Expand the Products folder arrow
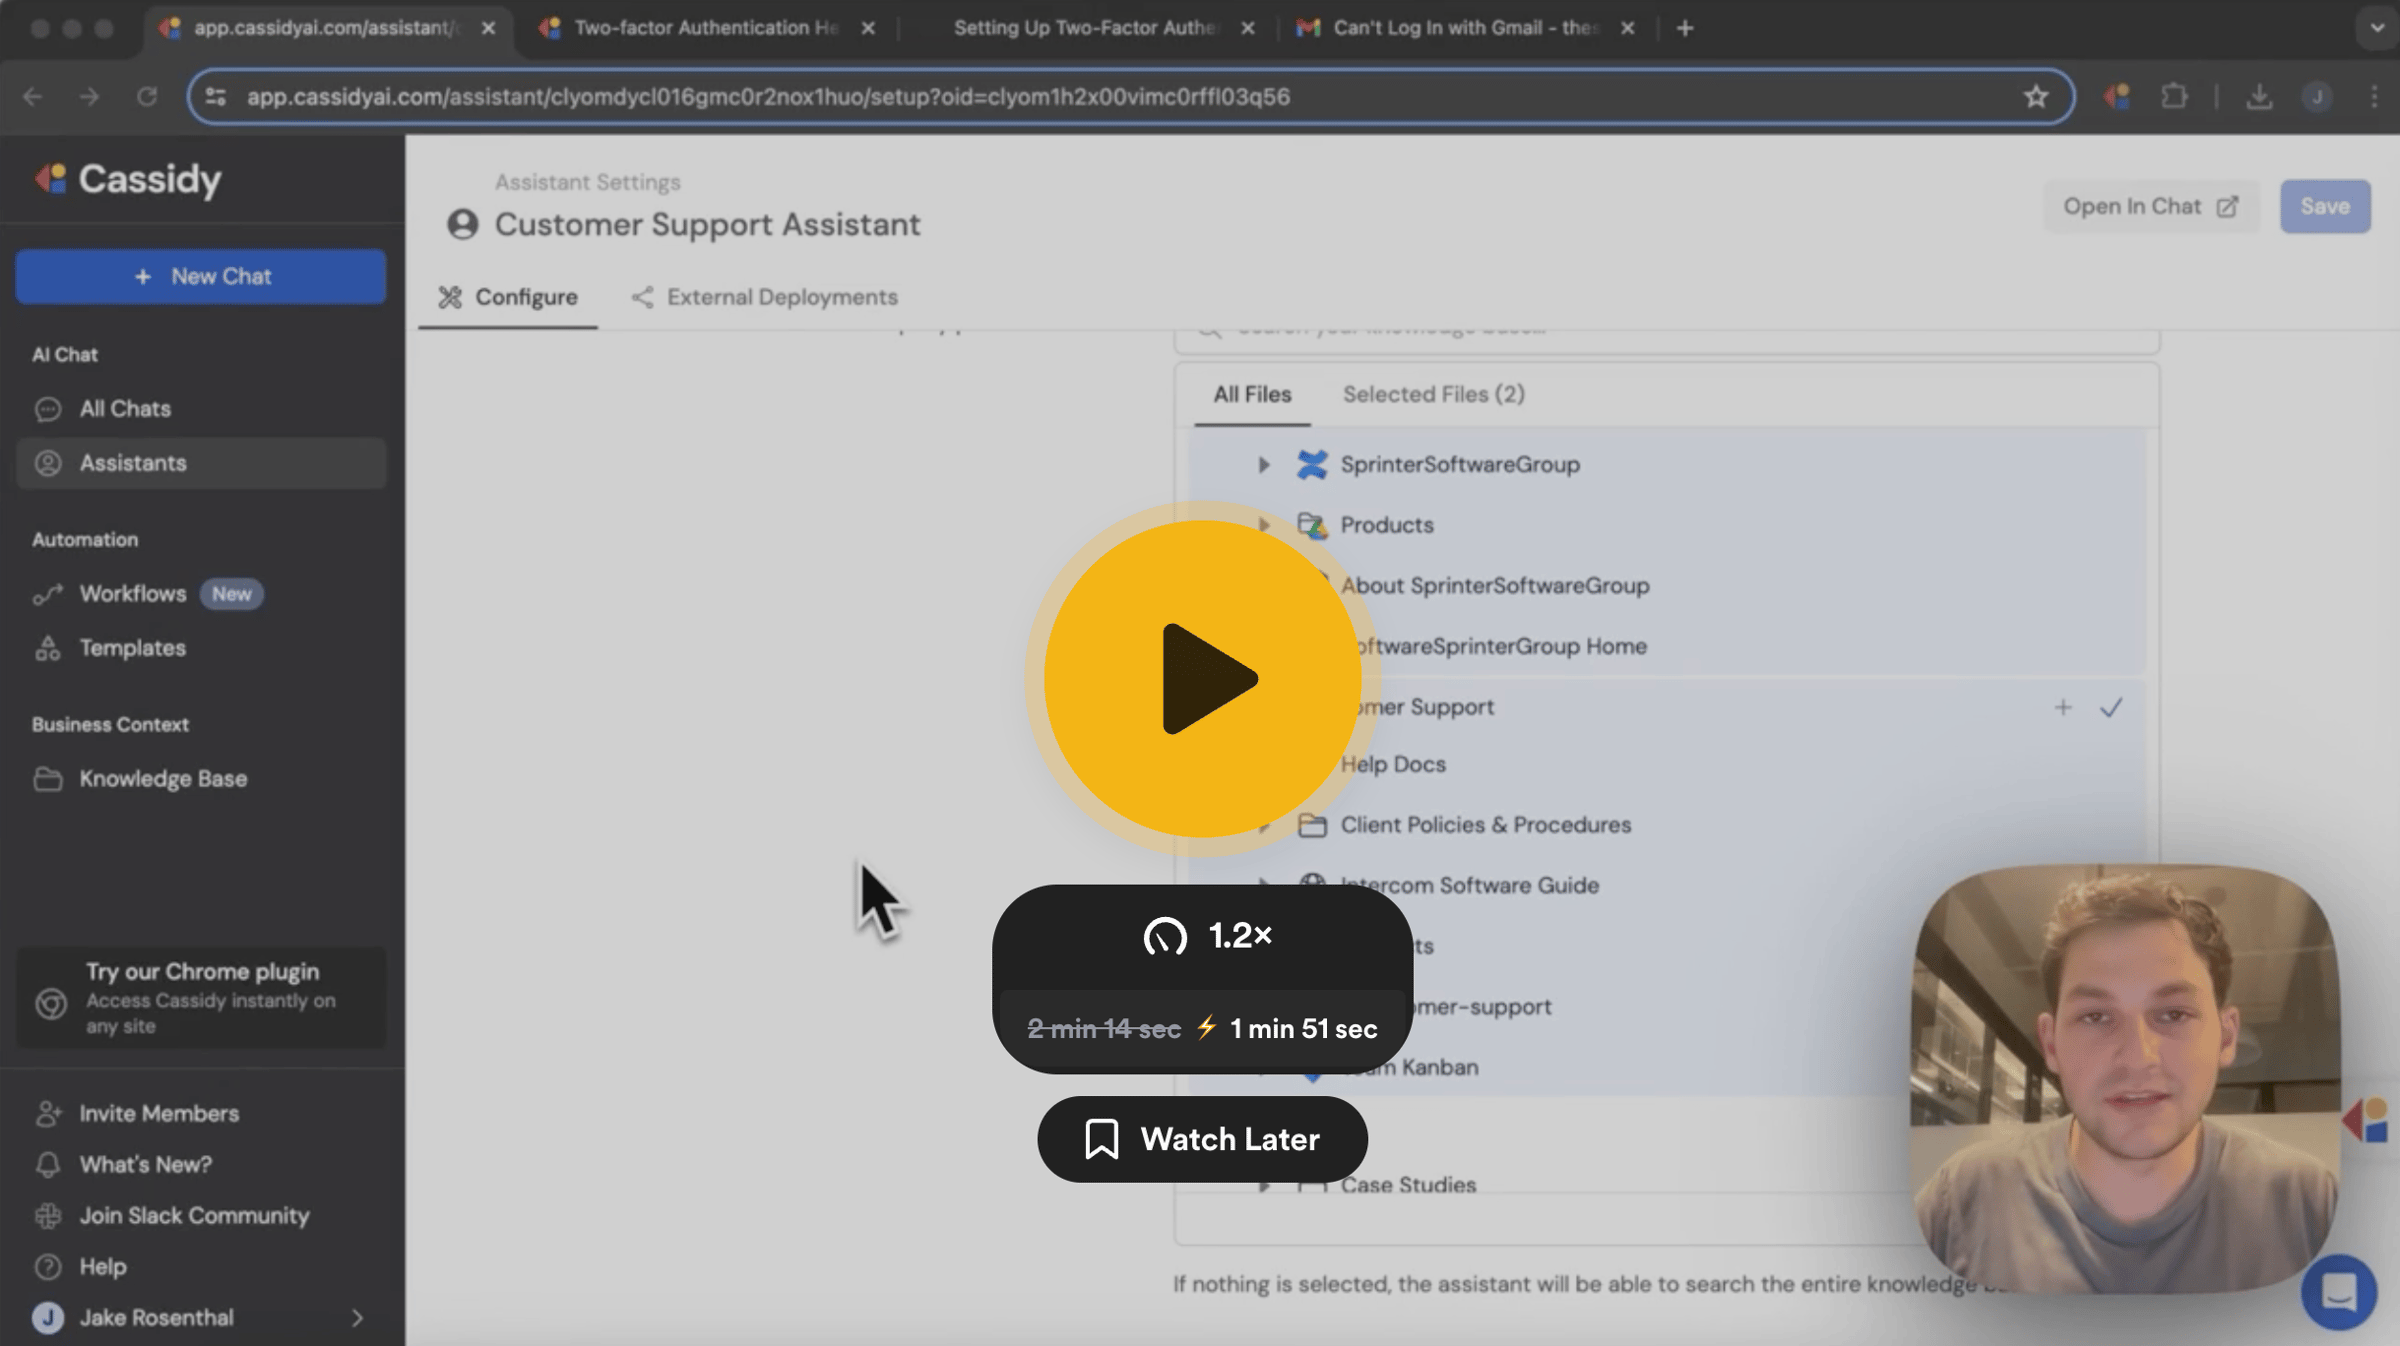 1264,524
